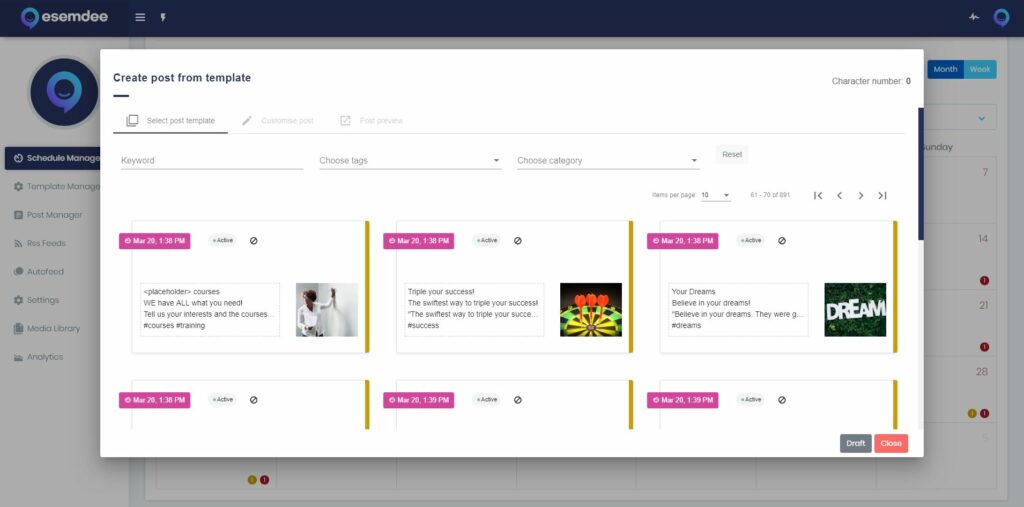
Task: Click the esemdee logo
Action: tap(64, 18)
